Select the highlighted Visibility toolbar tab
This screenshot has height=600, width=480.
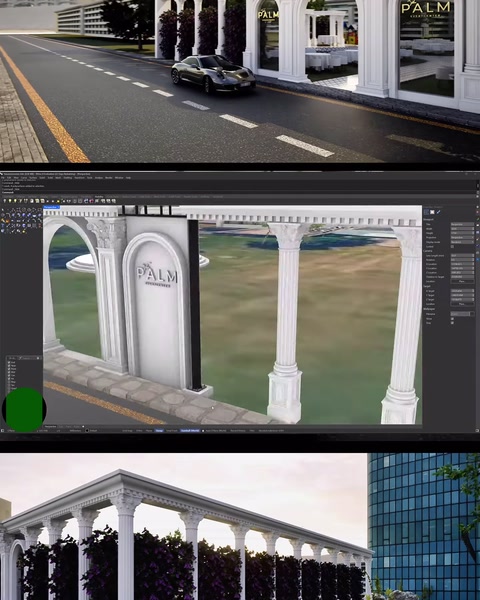coord(99,197)
